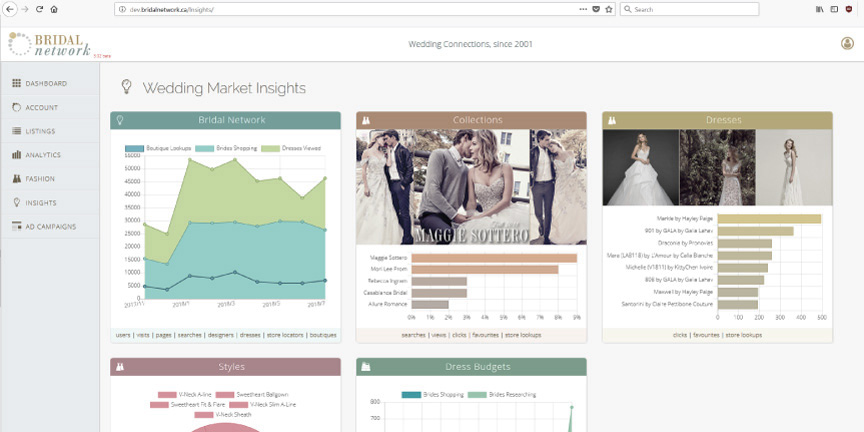
Task: Click the Mori Lee Prom bar
Action: (485, 269)
